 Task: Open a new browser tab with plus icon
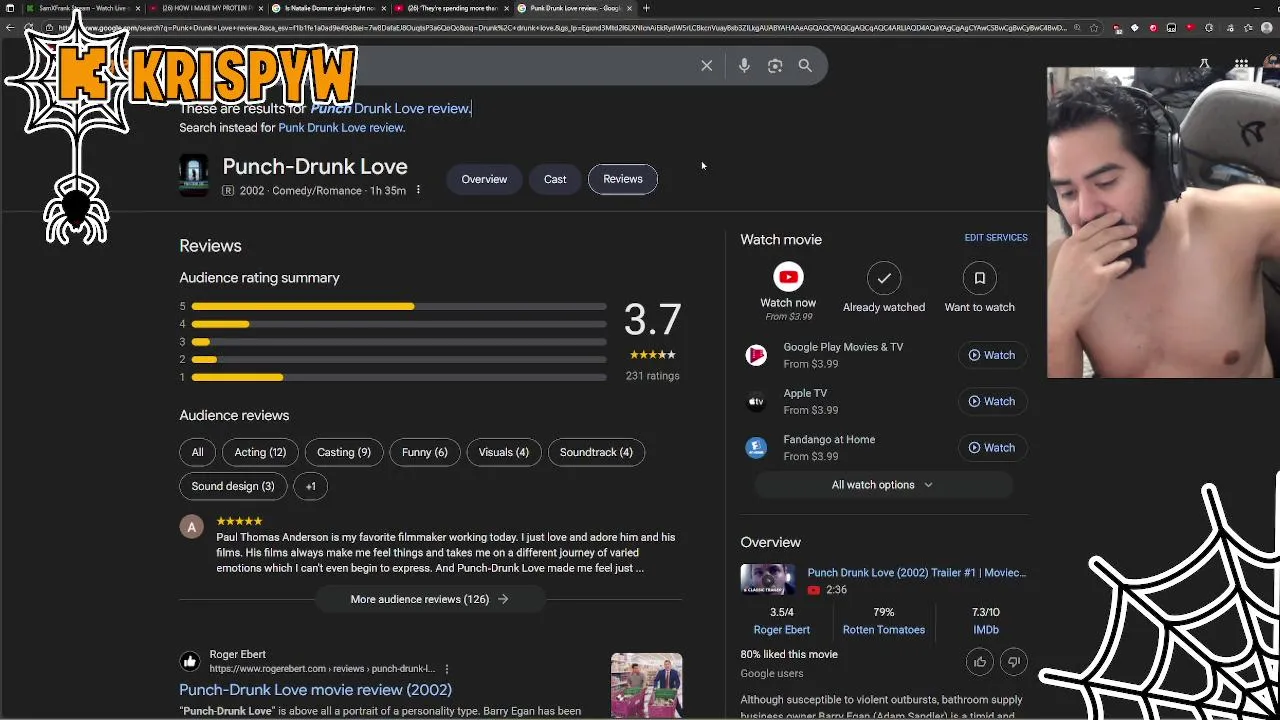[x=646, y=8]
